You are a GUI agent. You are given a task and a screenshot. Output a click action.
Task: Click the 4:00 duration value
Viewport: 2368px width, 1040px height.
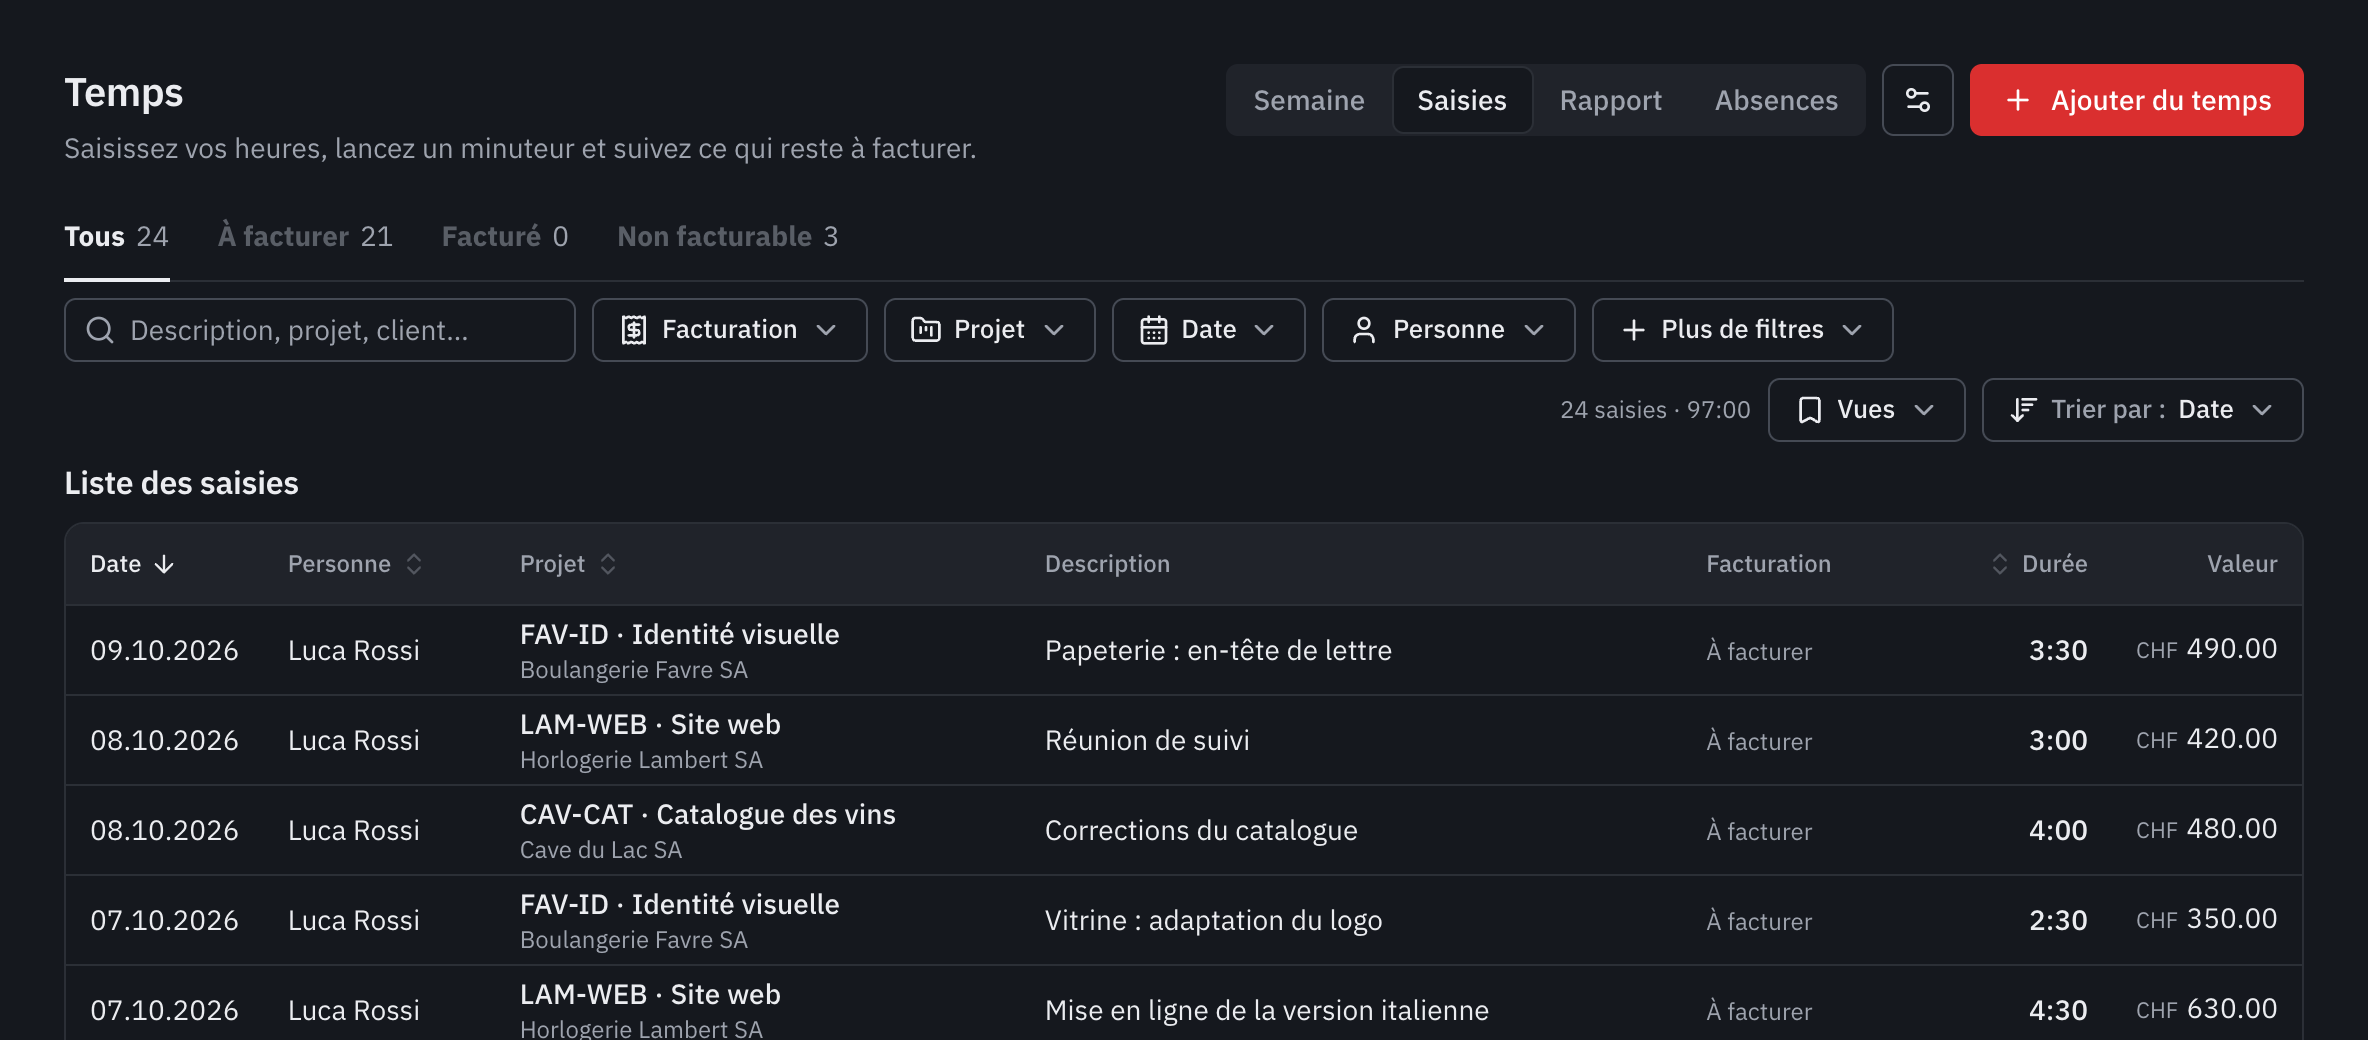2058,831
